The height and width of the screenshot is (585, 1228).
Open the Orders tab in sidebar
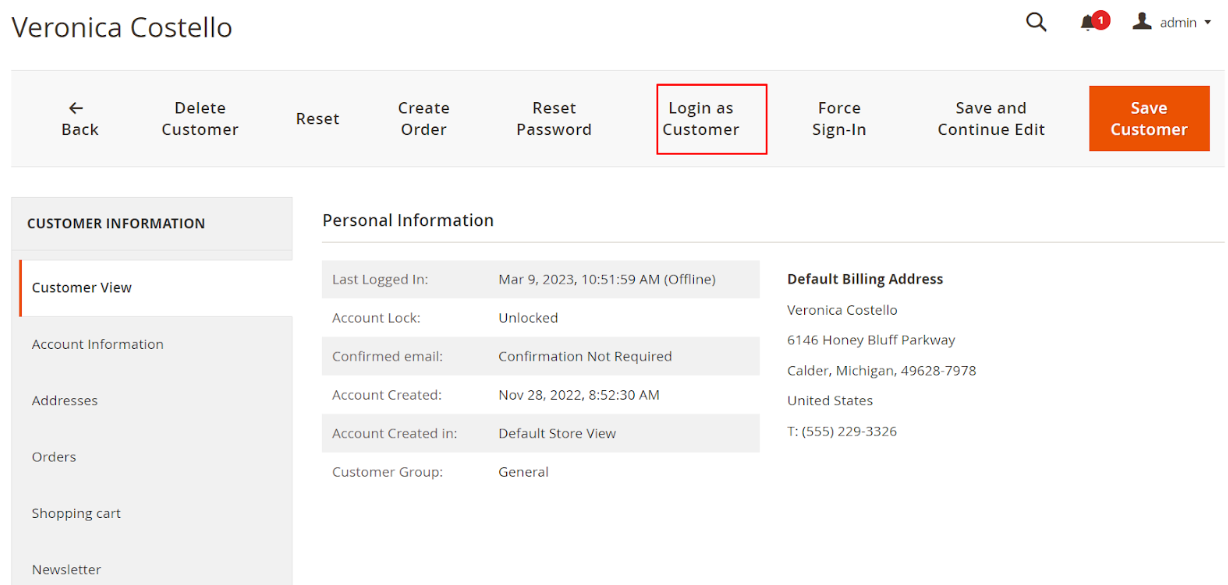(54, 457)
